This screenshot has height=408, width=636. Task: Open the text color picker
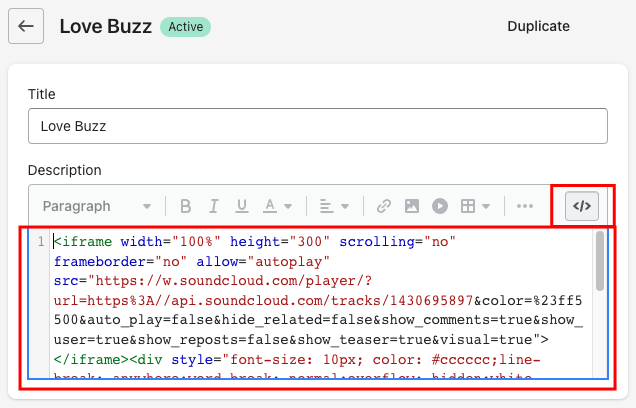270,206
